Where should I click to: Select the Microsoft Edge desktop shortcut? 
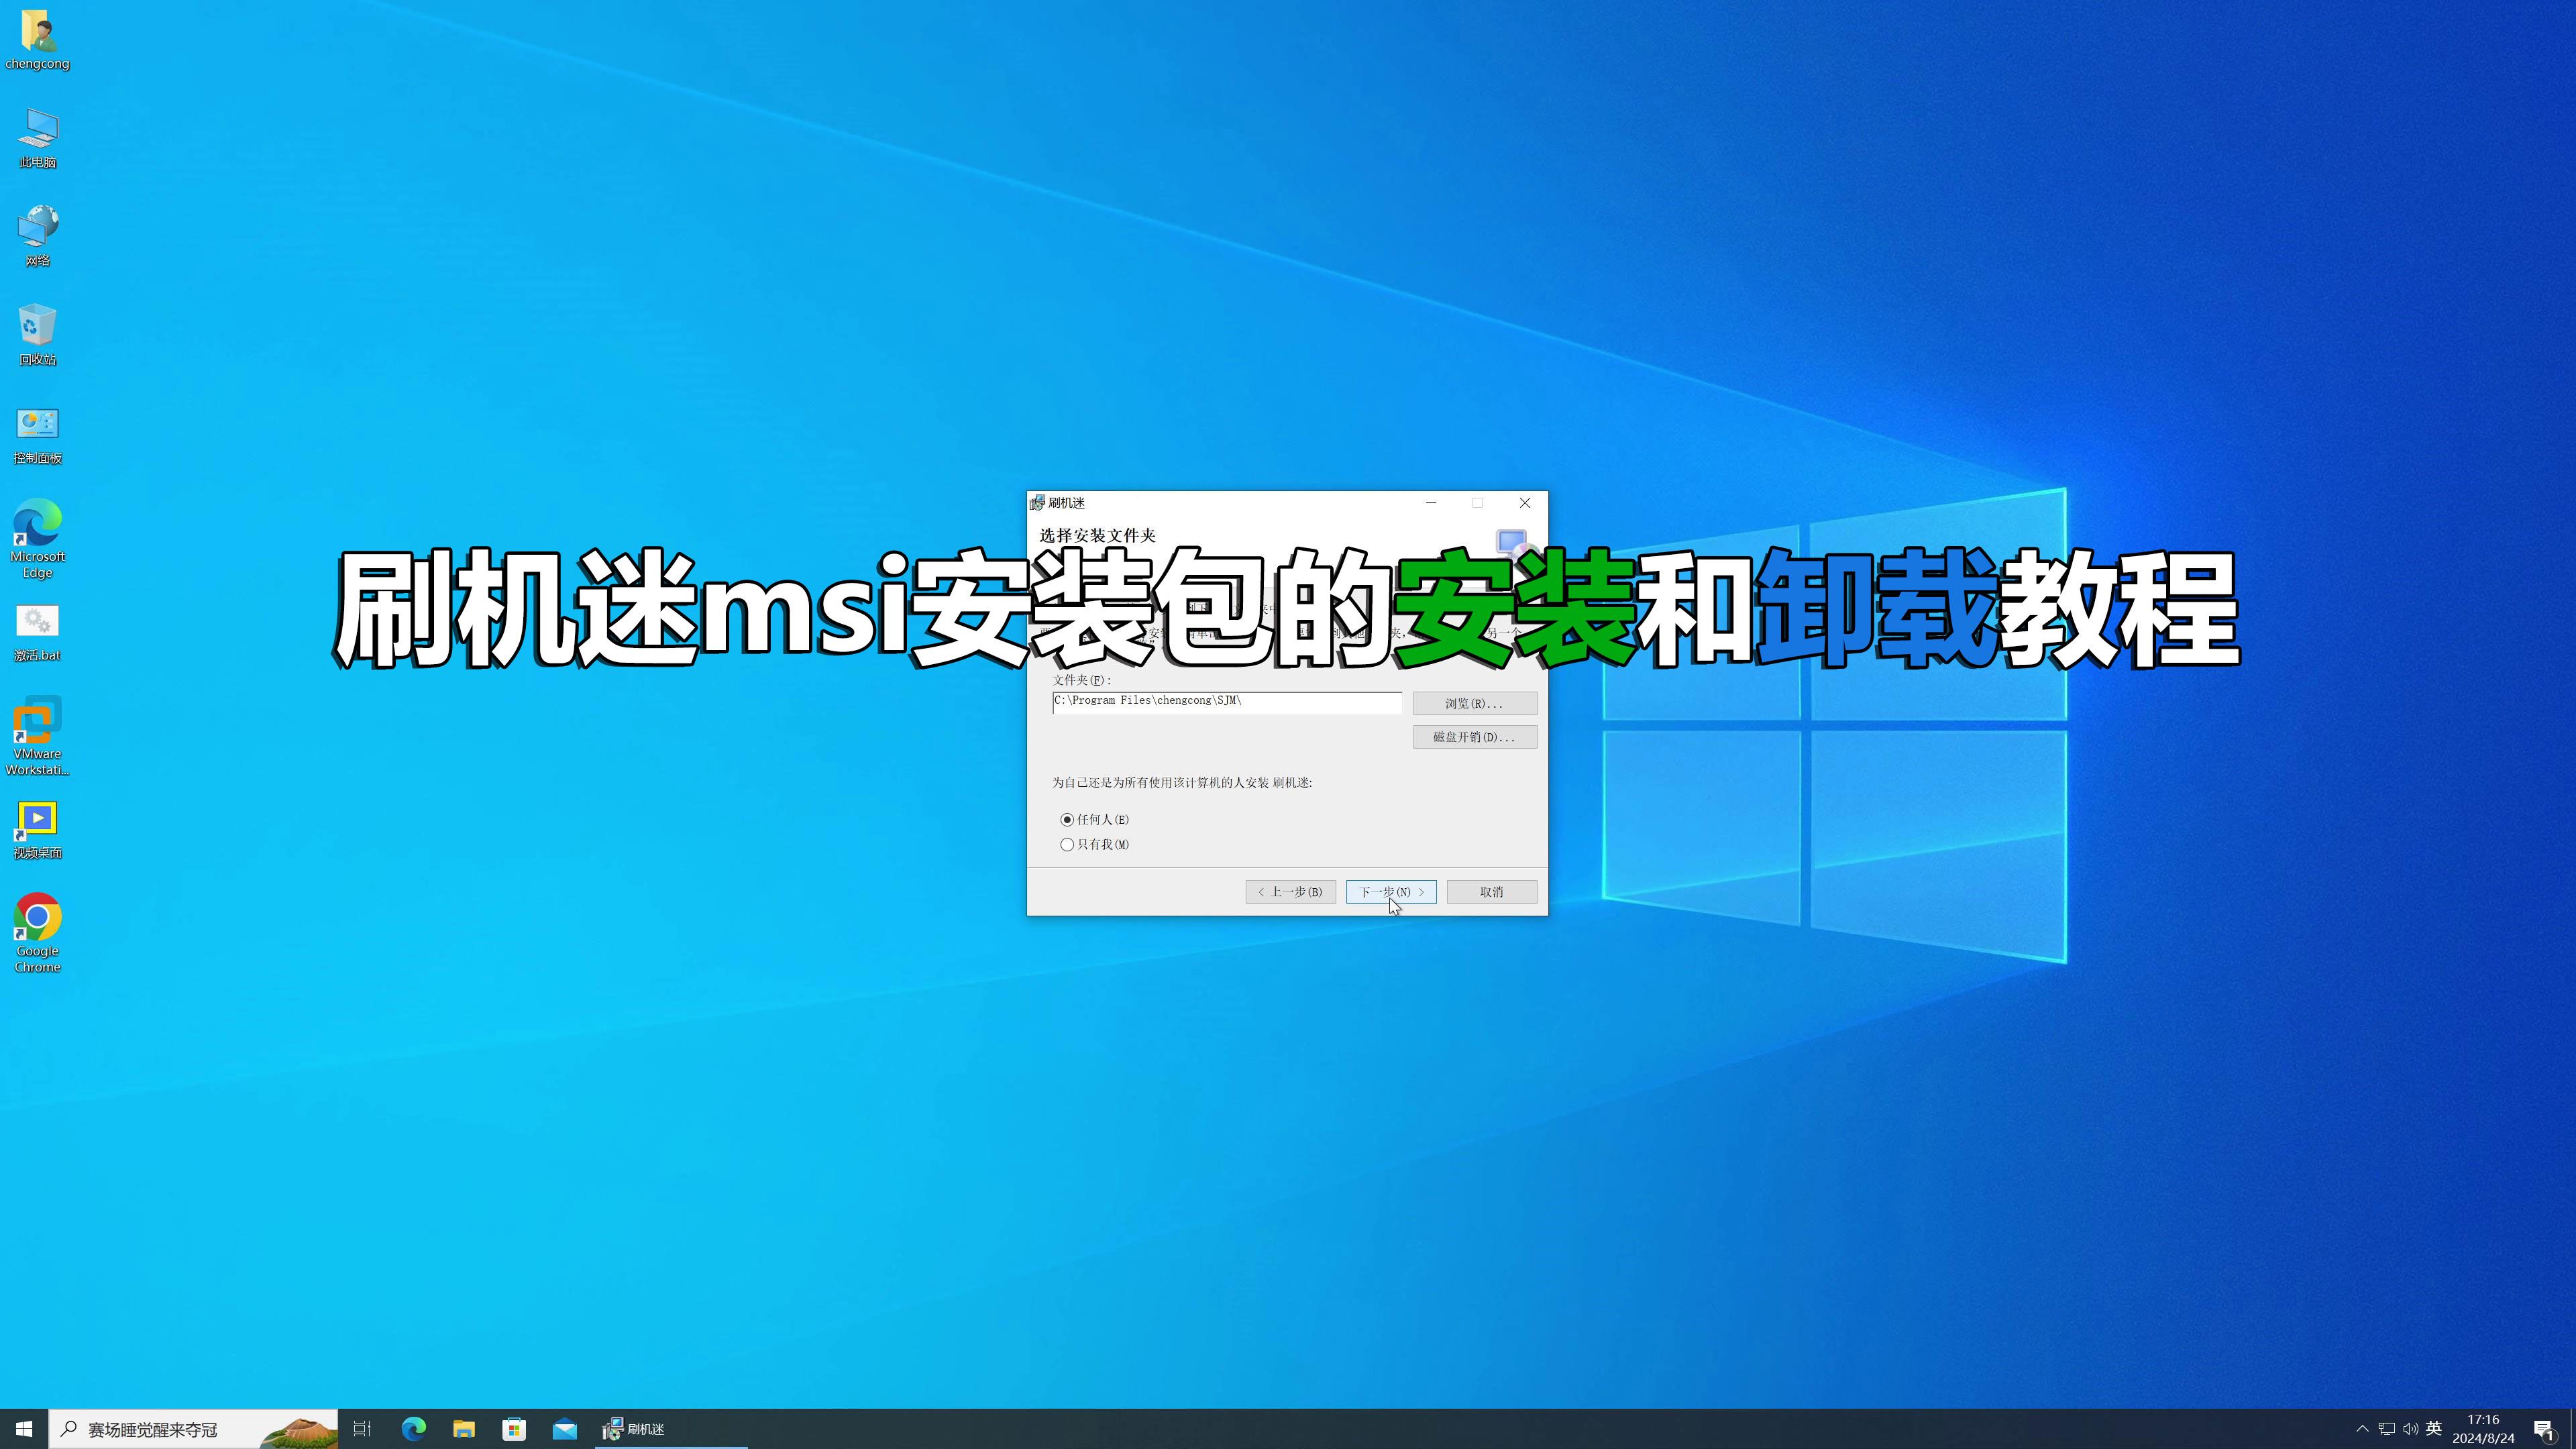tap(37, 539)
